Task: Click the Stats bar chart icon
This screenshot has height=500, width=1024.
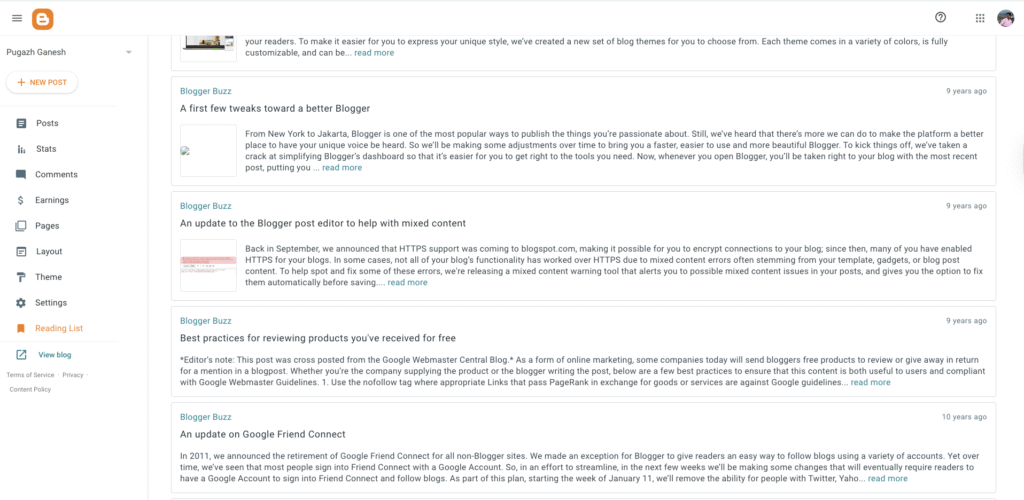Action: (21, 149)
